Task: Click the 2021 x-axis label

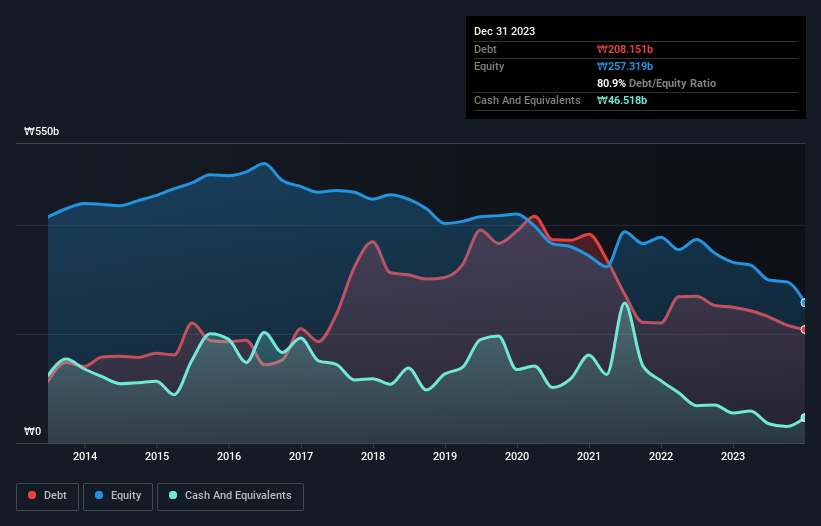Action: point(589,456)
